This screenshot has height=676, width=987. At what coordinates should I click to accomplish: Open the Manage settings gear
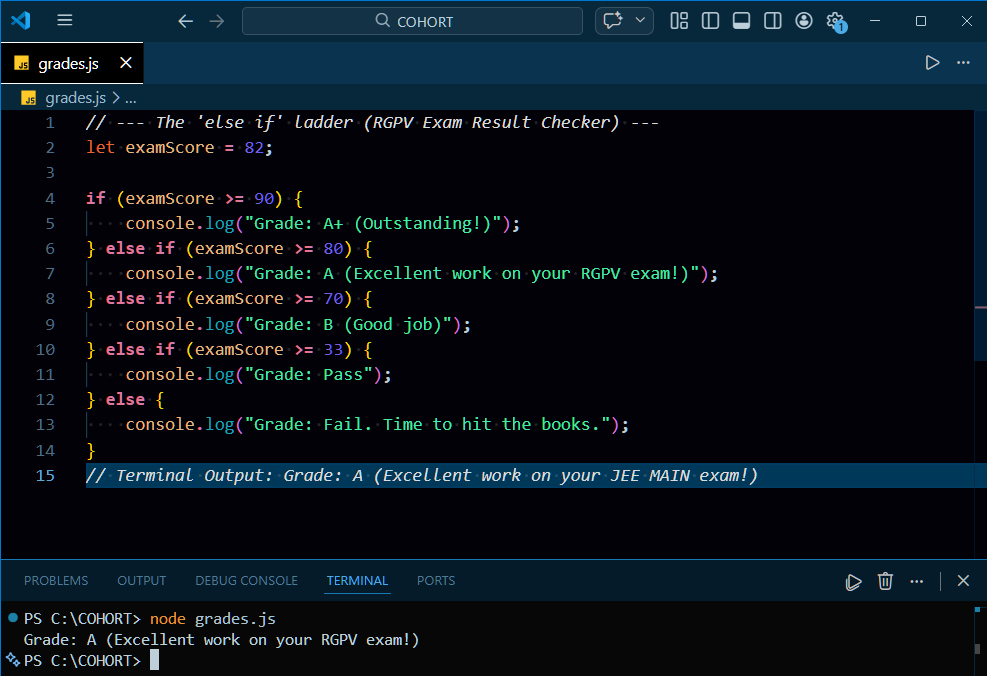pos(835,21)
